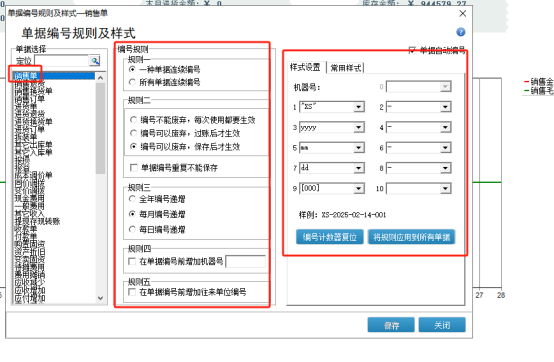Viewport: 554px width, 362px height.
Task: Open the blue help question-mark icon
Action: pos(460,32)
